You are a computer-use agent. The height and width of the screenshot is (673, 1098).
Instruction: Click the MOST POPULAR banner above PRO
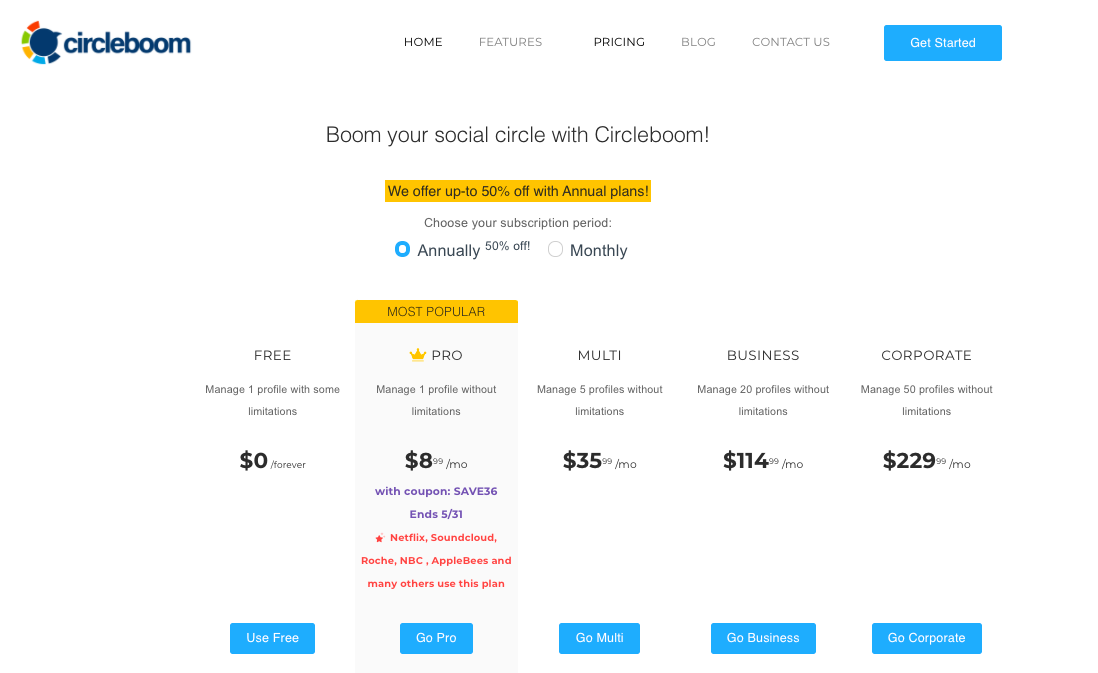436,311
